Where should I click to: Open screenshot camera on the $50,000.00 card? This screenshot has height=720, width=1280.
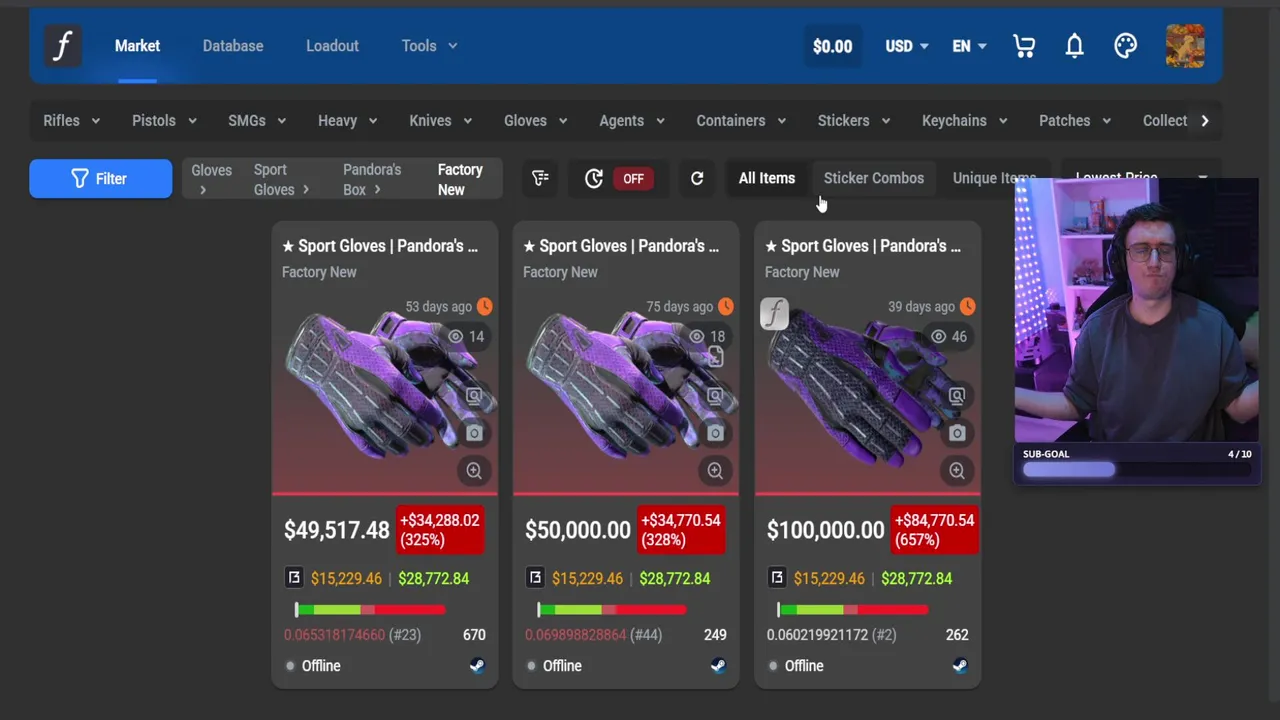(x=715, y=433)
